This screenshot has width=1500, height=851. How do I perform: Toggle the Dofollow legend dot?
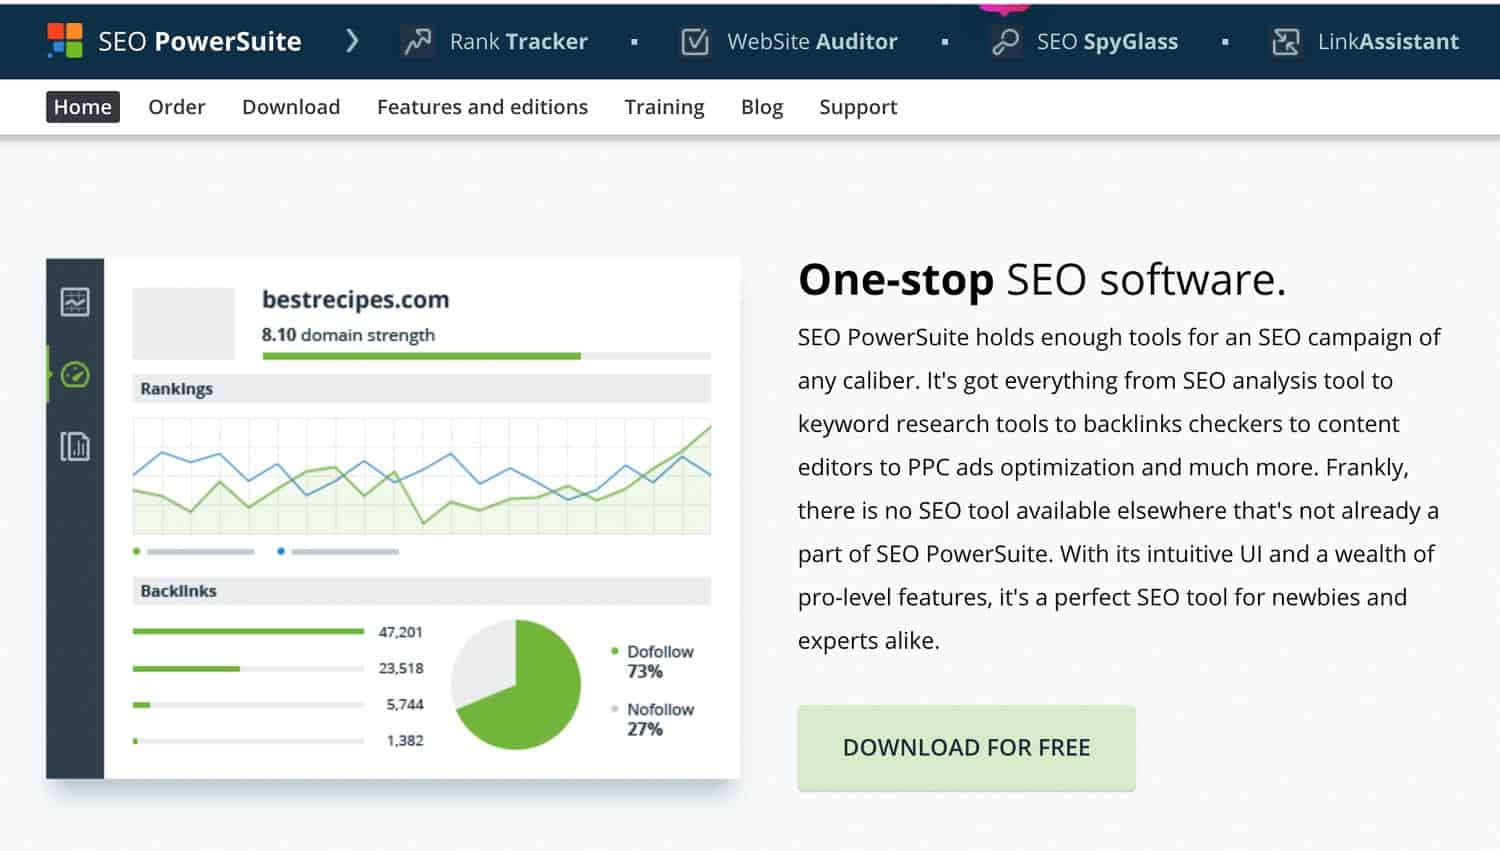[x=615, y=651]
